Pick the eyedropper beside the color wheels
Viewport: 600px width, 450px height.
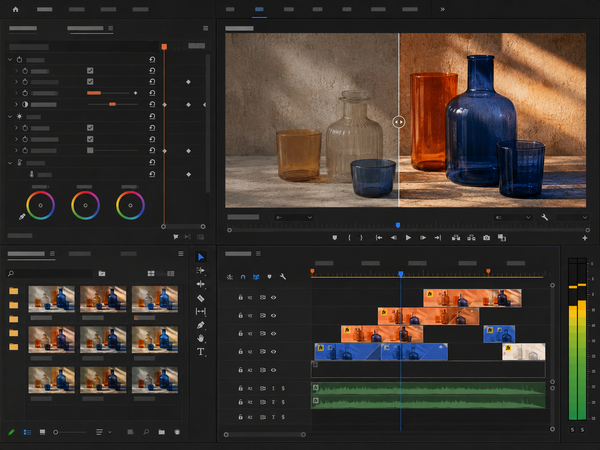[22, 217]
